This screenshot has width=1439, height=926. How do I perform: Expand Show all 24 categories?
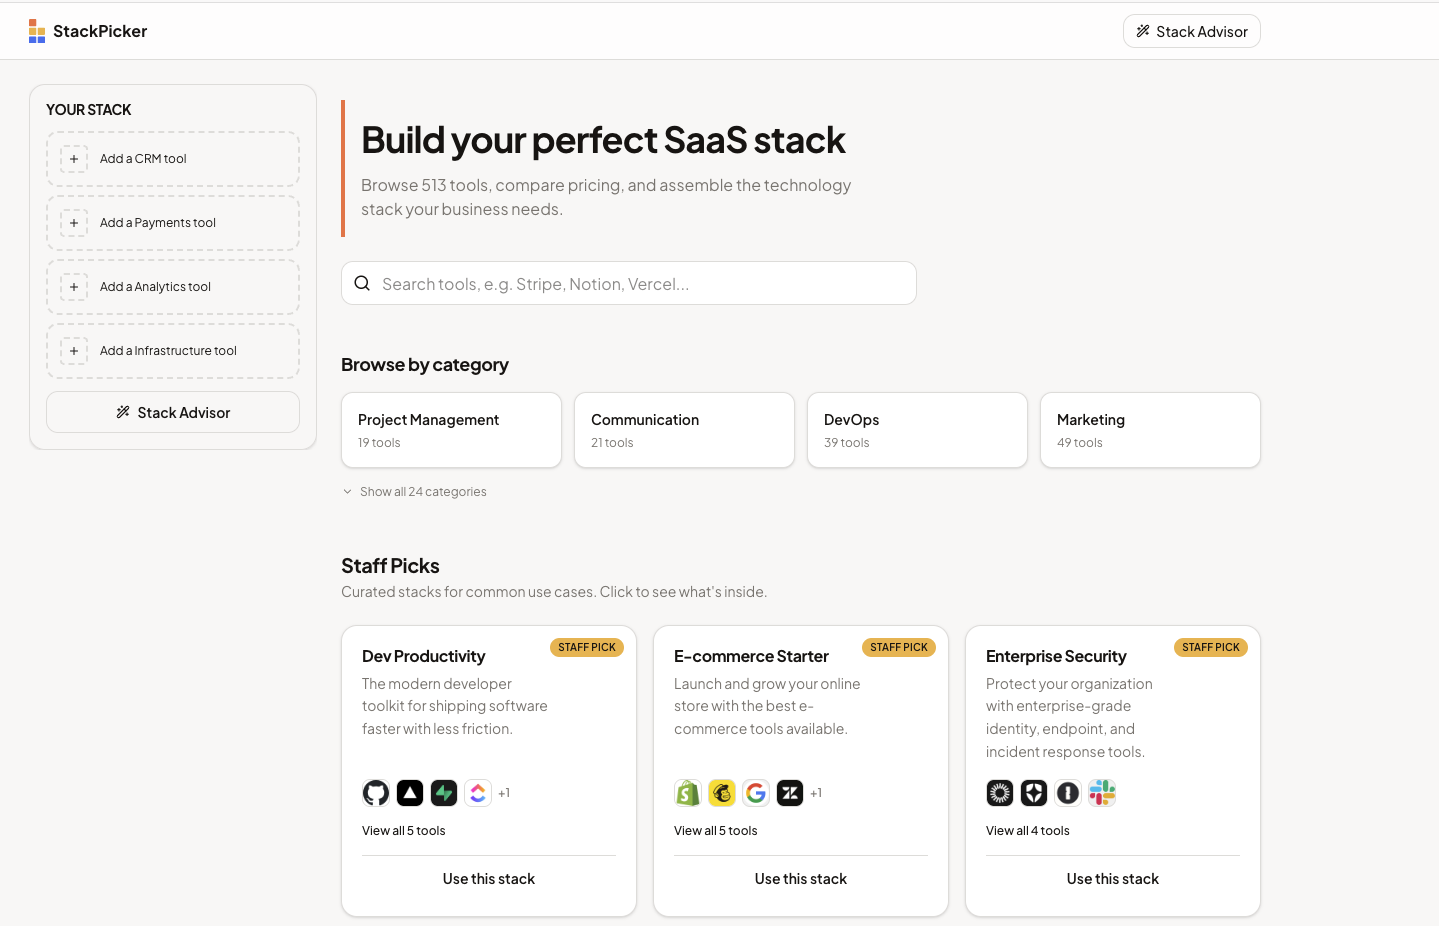tap(414, 491)
